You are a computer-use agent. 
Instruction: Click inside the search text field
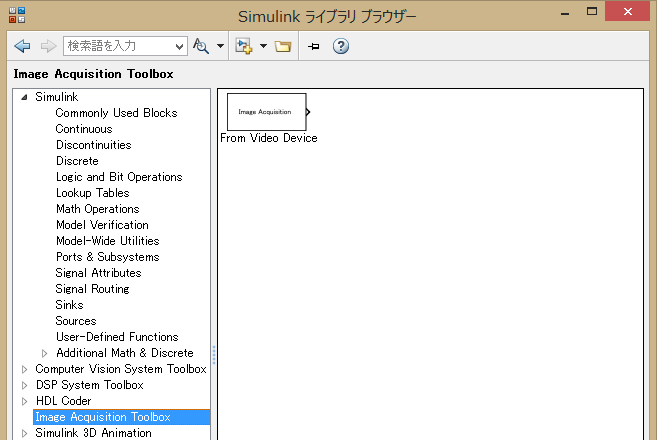[x=118, y=46]
